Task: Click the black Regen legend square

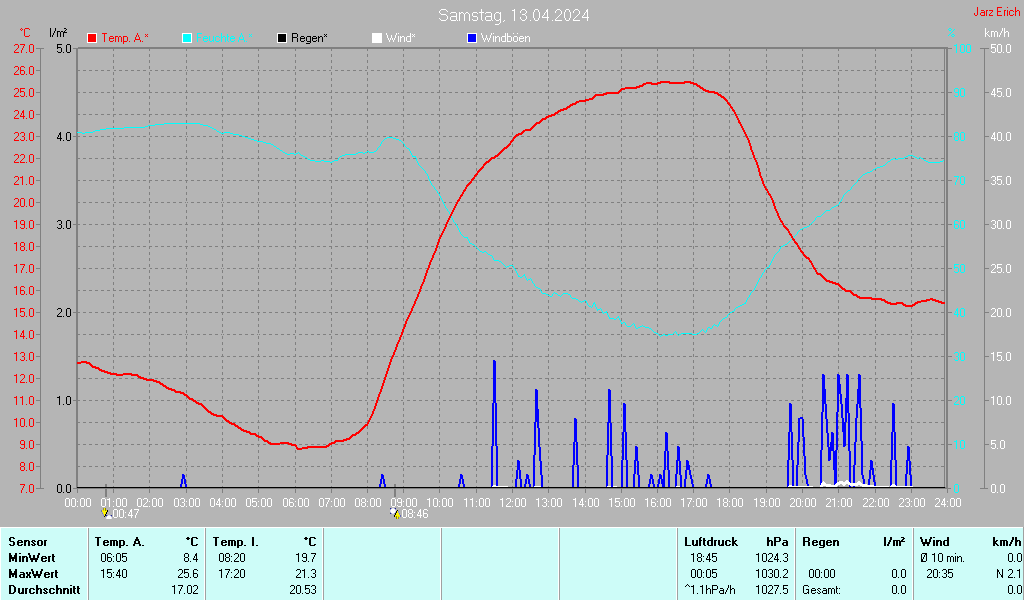Action: (283, 38)
